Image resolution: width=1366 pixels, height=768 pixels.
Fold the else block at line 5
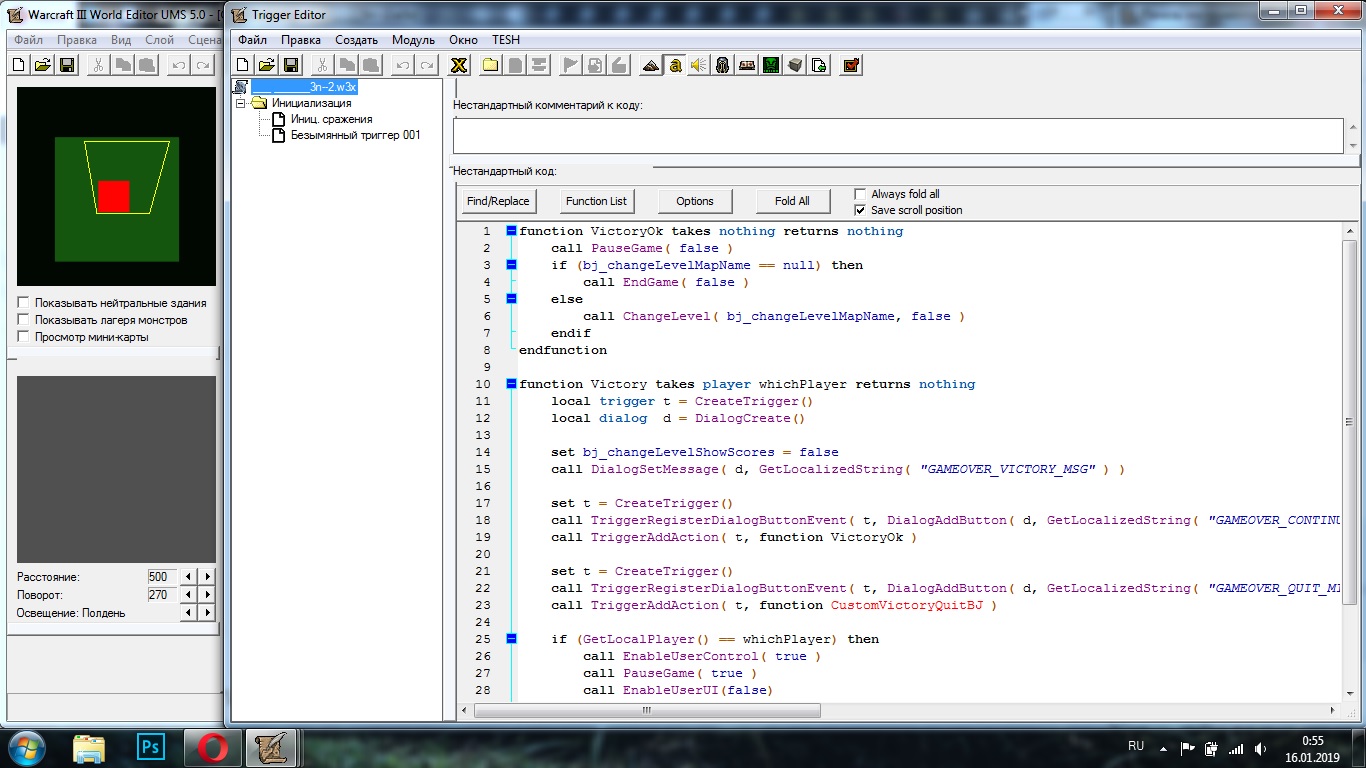click(x=511, y=299)
